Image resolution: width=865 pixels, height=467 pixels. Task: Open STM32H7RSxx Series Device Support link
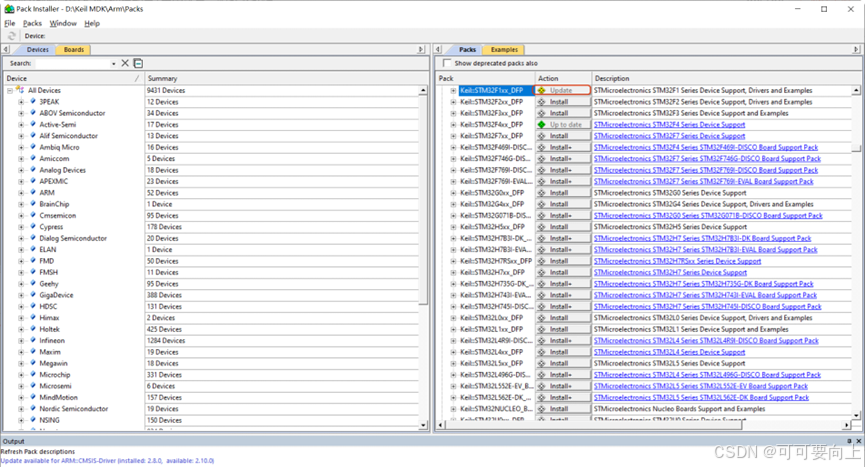click(677, 261)
